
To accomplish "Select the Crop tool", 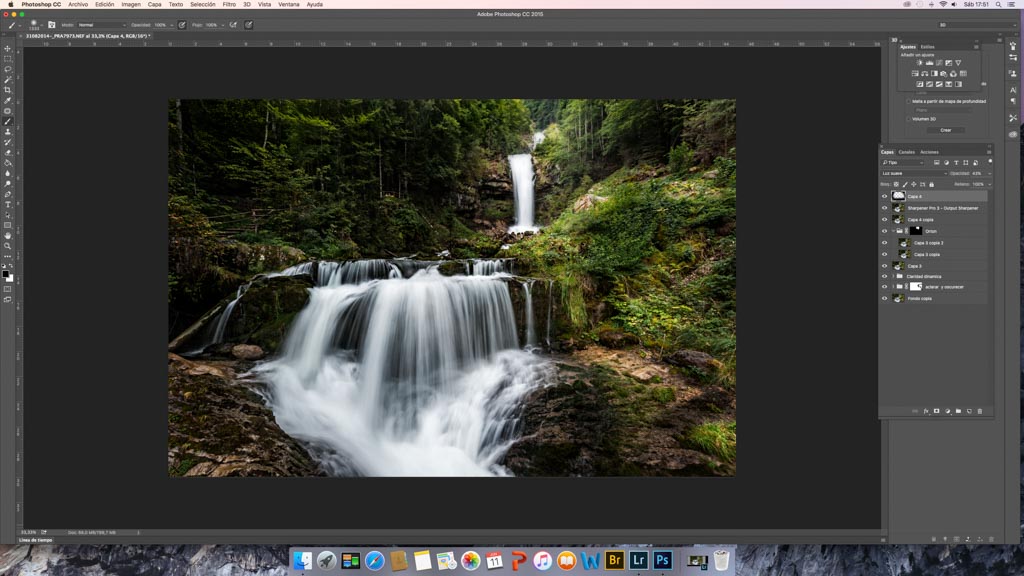I will point(8,90).
